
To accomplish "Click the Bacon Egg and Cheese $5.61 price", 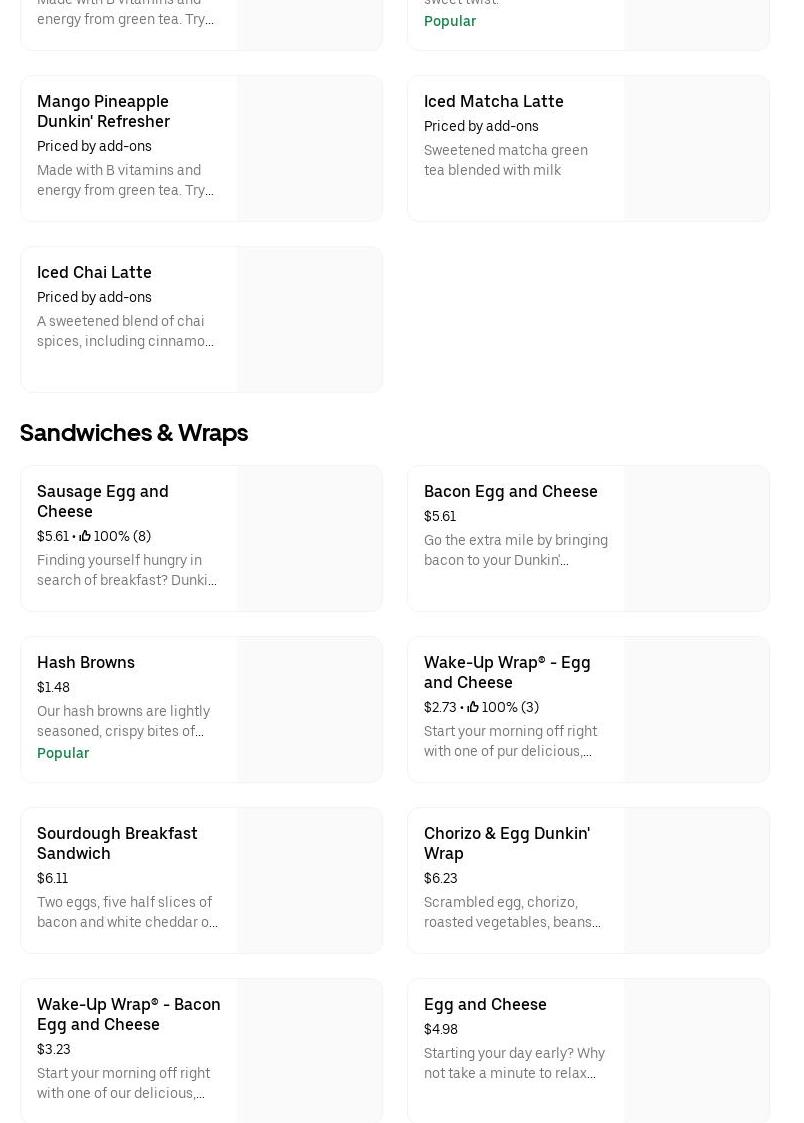I will pos(440,516).
